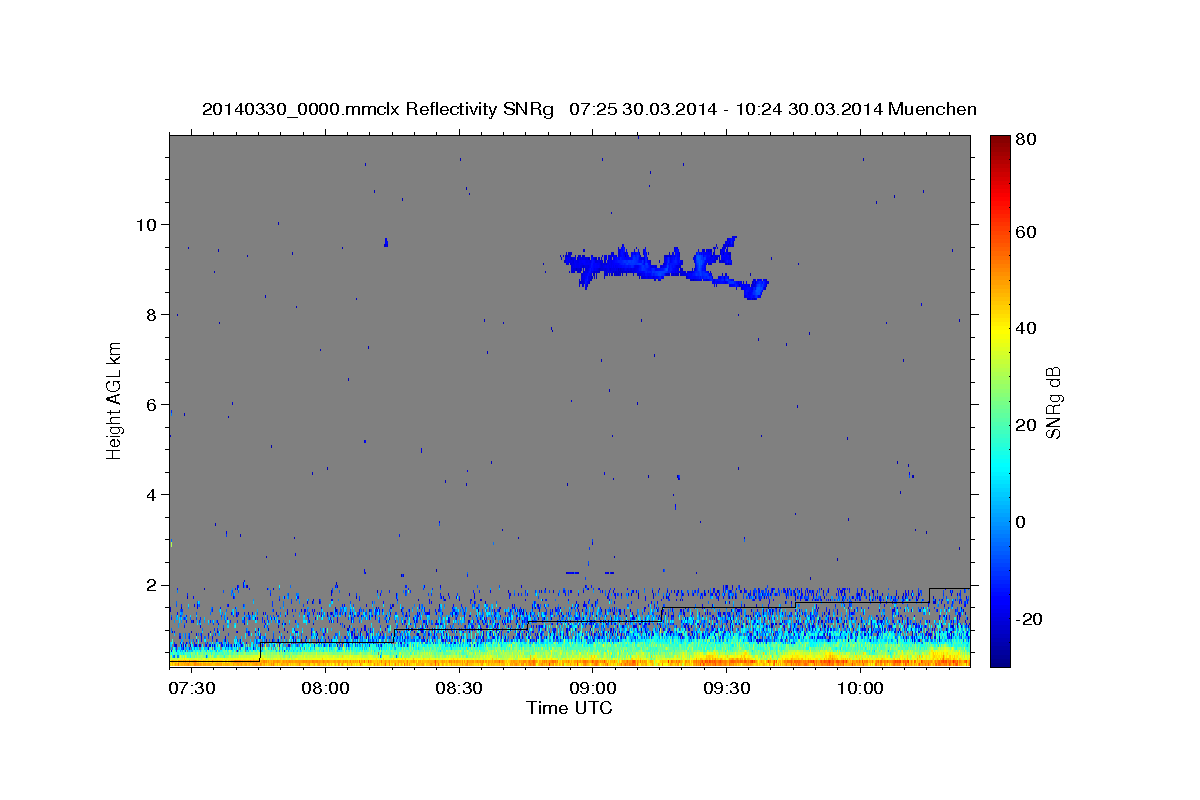Click the 09:00 time tick label
Image resolution: width=1200 pixels, height=800 pixels.
592,688
